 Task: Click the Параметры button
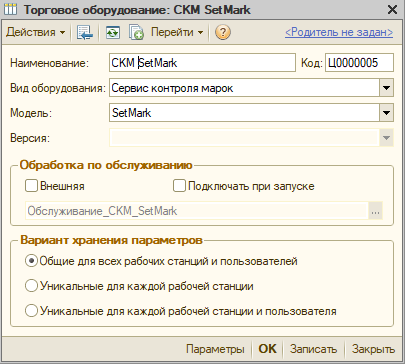[x=215, y=349]
